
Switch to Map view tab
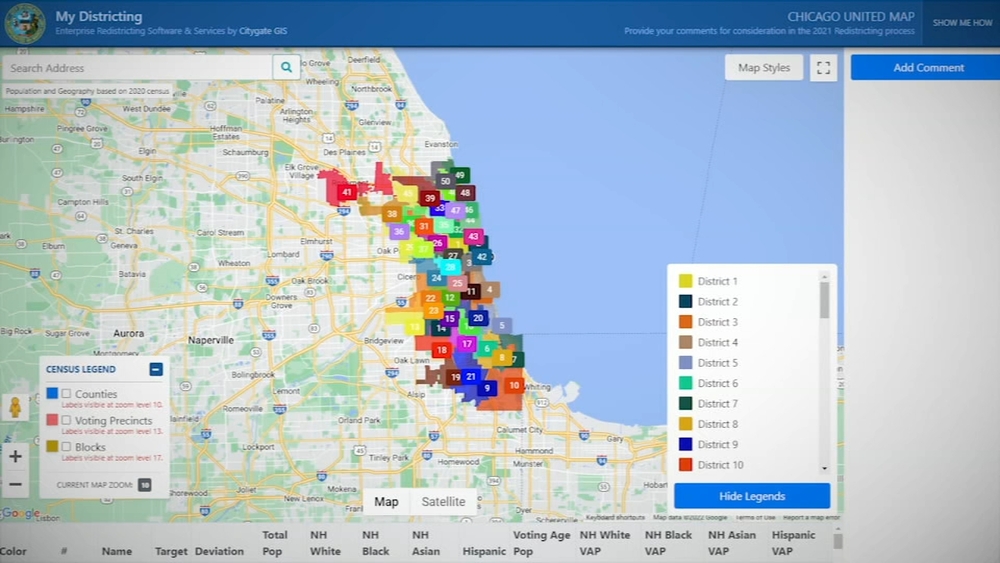click(386, 502)
